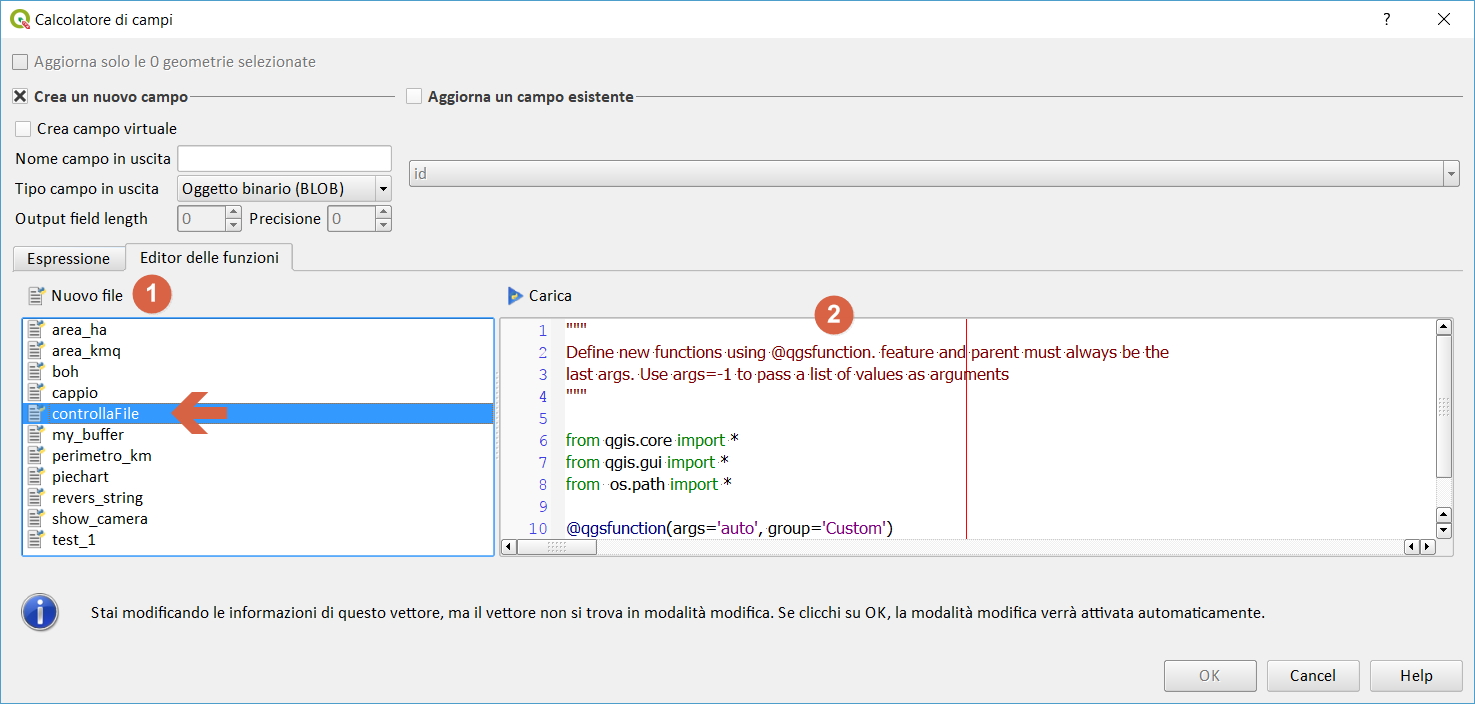This screenshot has height=704, width=1475.
Task: Click the Nuovo file icon
Action: tap(37, 296)
